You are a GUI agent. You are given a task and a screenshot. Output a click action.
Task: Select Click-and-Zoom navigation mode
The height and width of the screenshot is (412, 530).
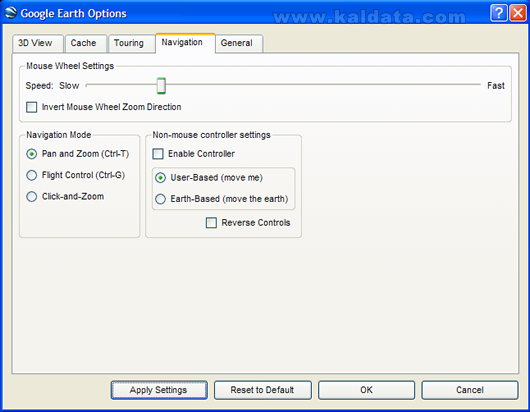pos(32,197)
